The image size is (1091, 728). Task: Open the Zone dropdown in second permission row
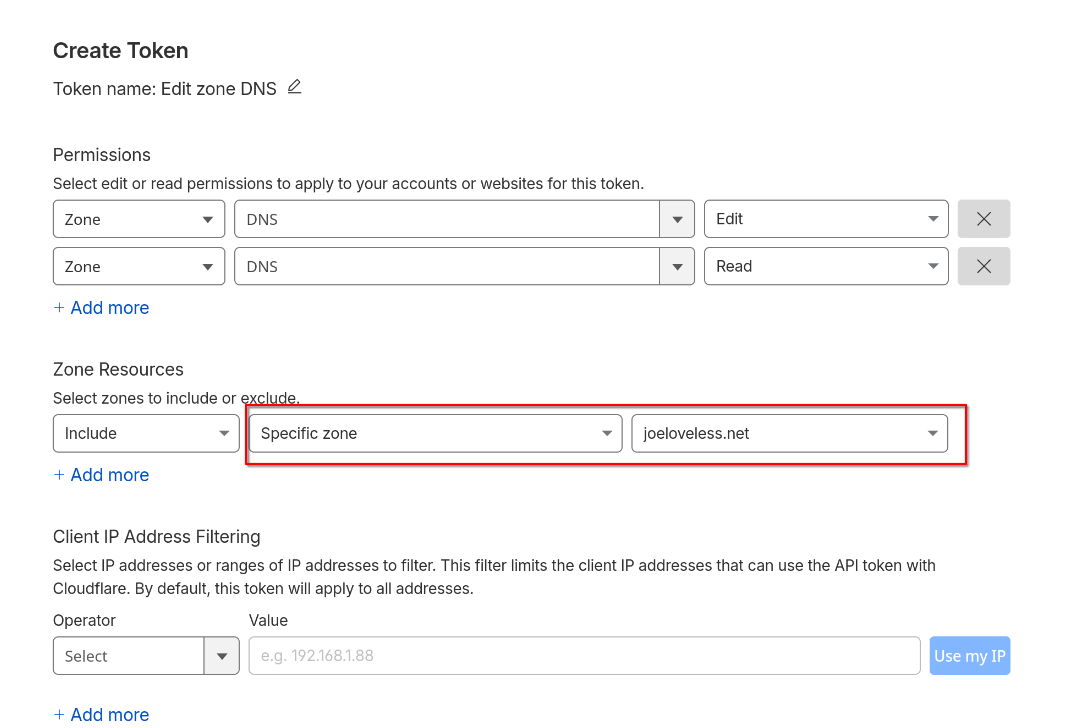point(138,267)
